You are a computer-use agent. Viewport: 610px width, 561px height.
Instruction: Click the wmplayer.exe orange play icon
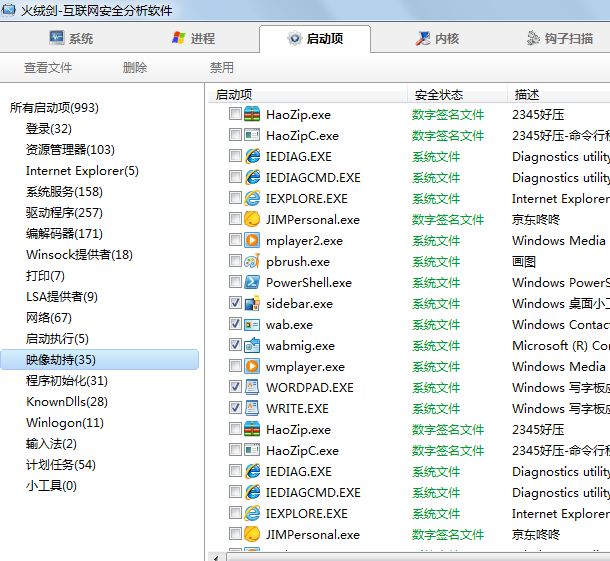coord(252,366)
